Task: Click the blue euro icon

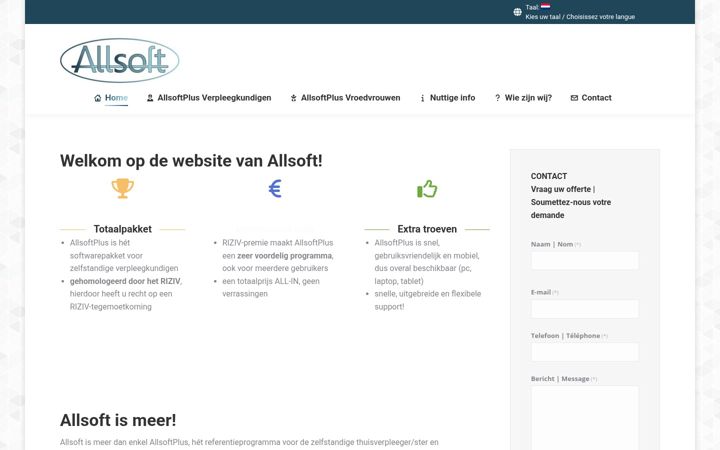Action: 275,189
